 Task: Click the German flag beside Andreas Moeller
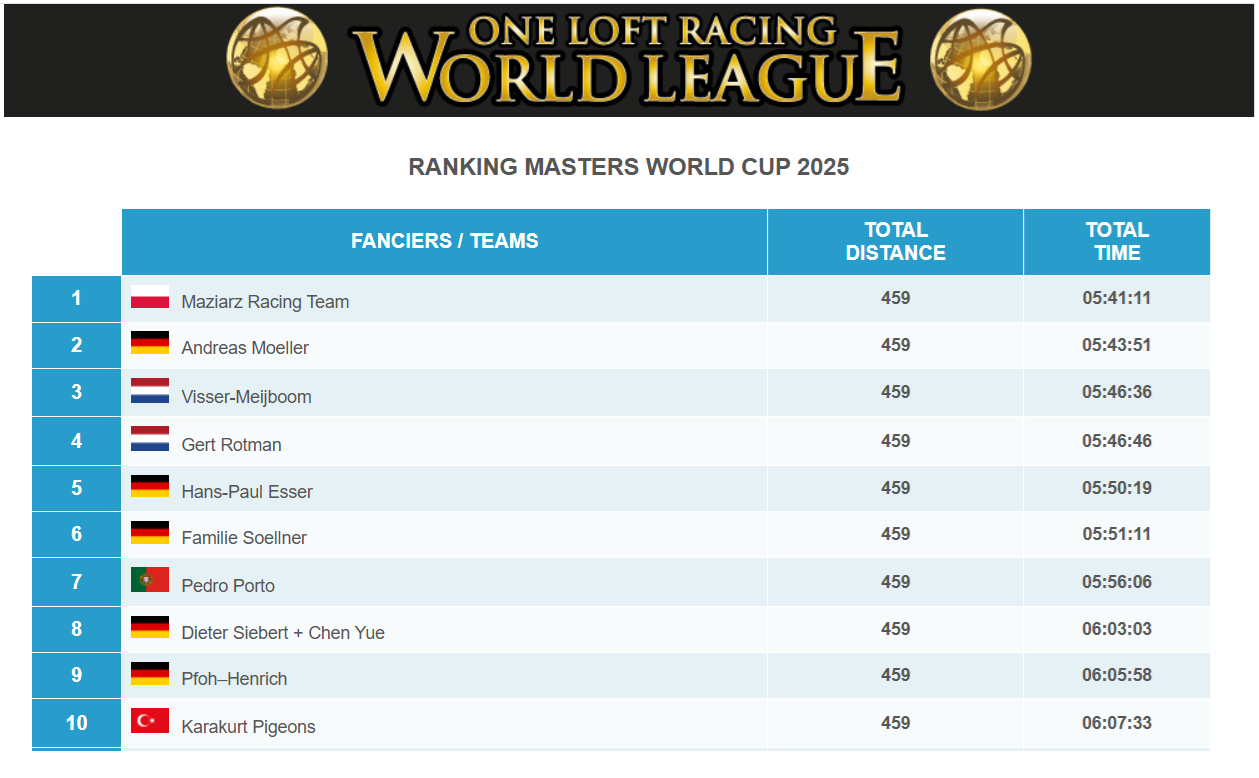coord(150,343)
